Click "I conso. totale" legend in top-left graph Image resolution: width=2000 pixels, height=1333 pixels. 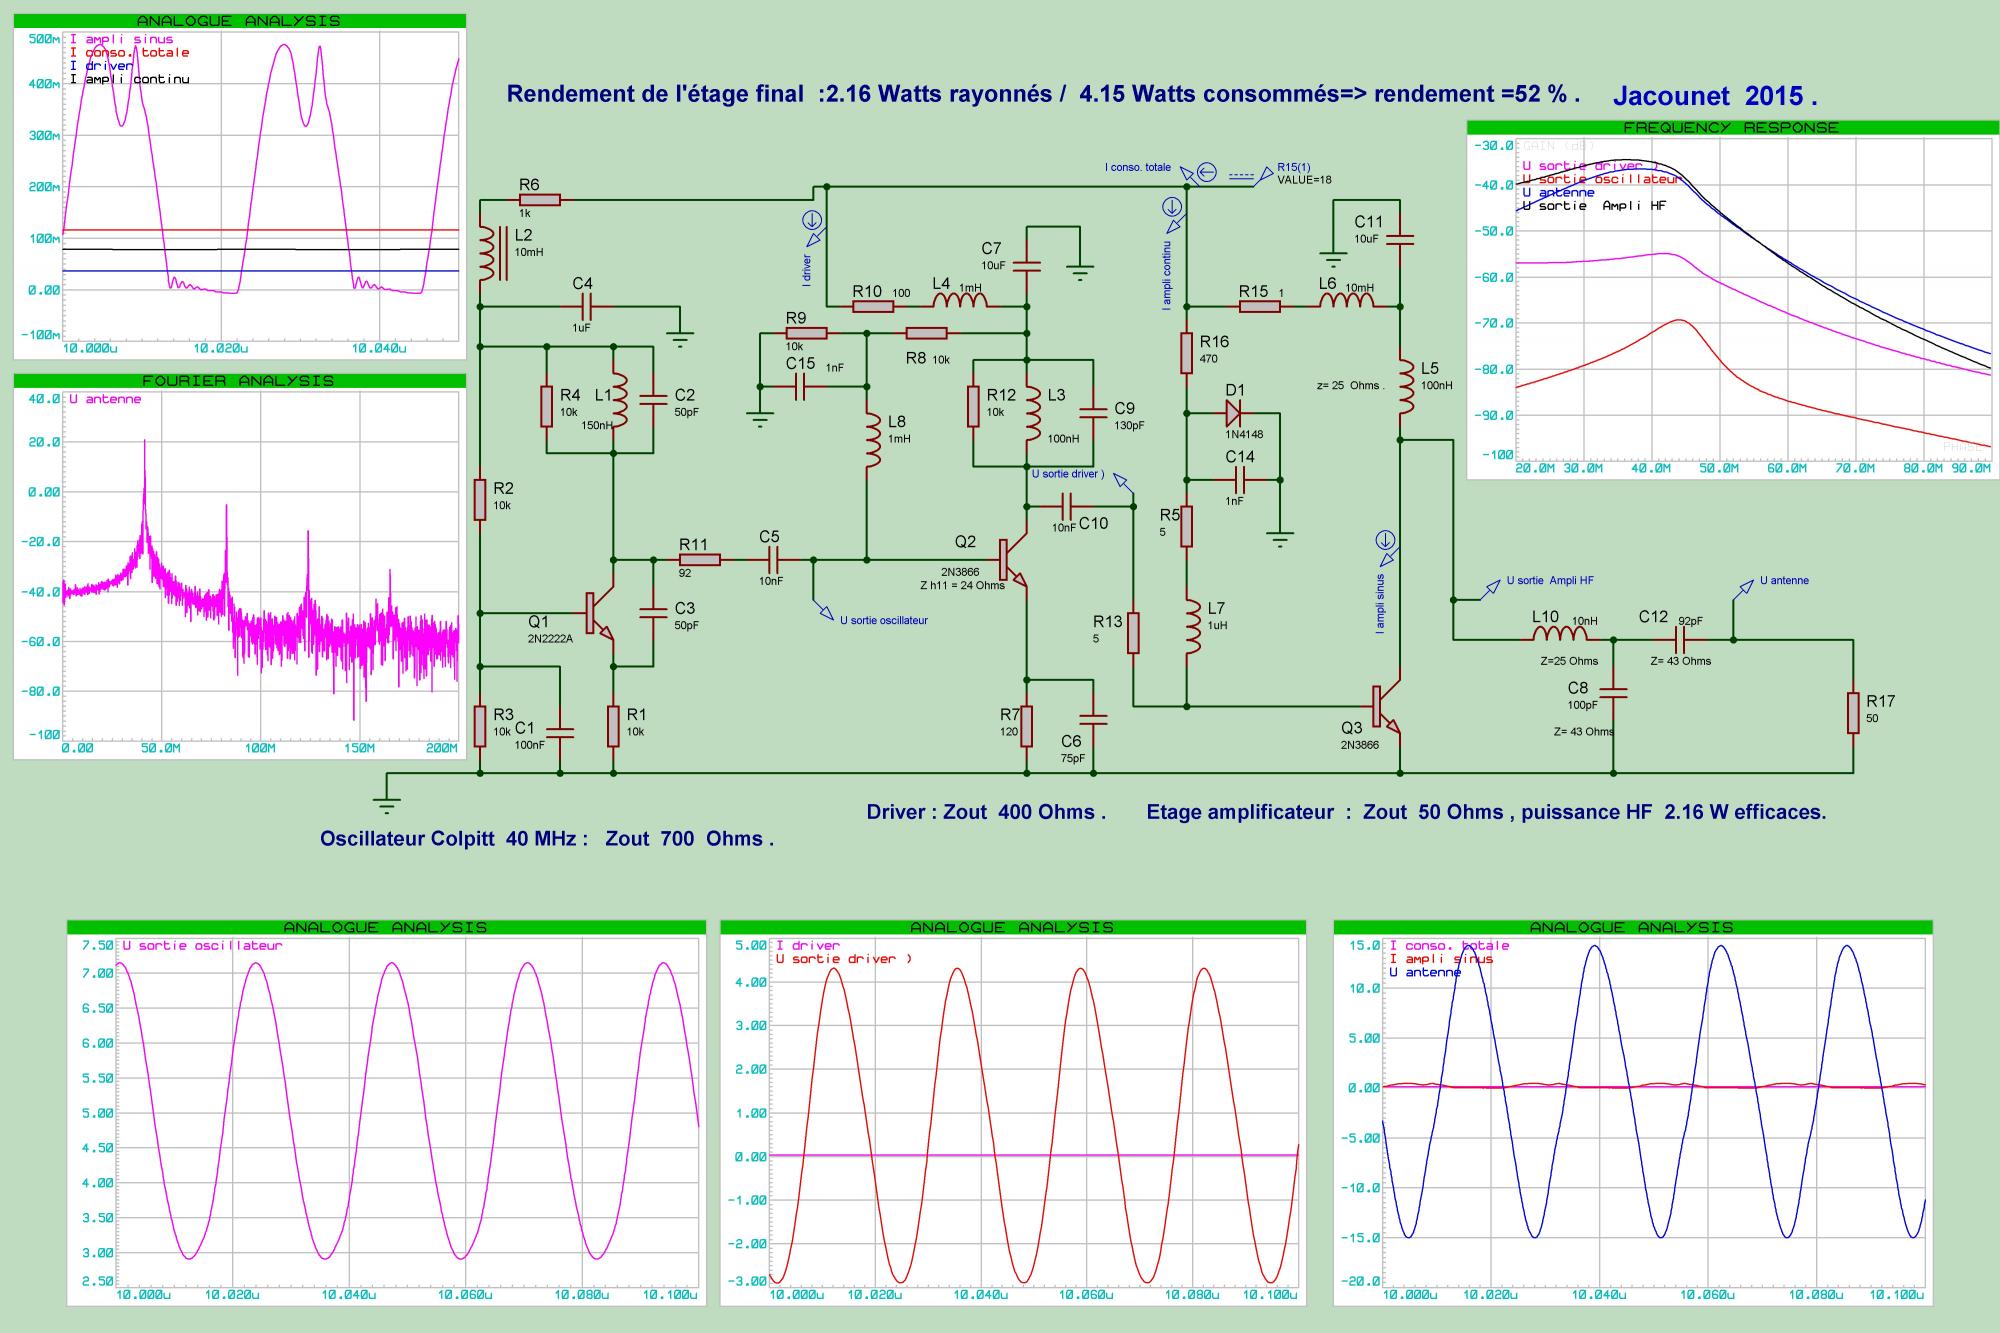point(129,52)
